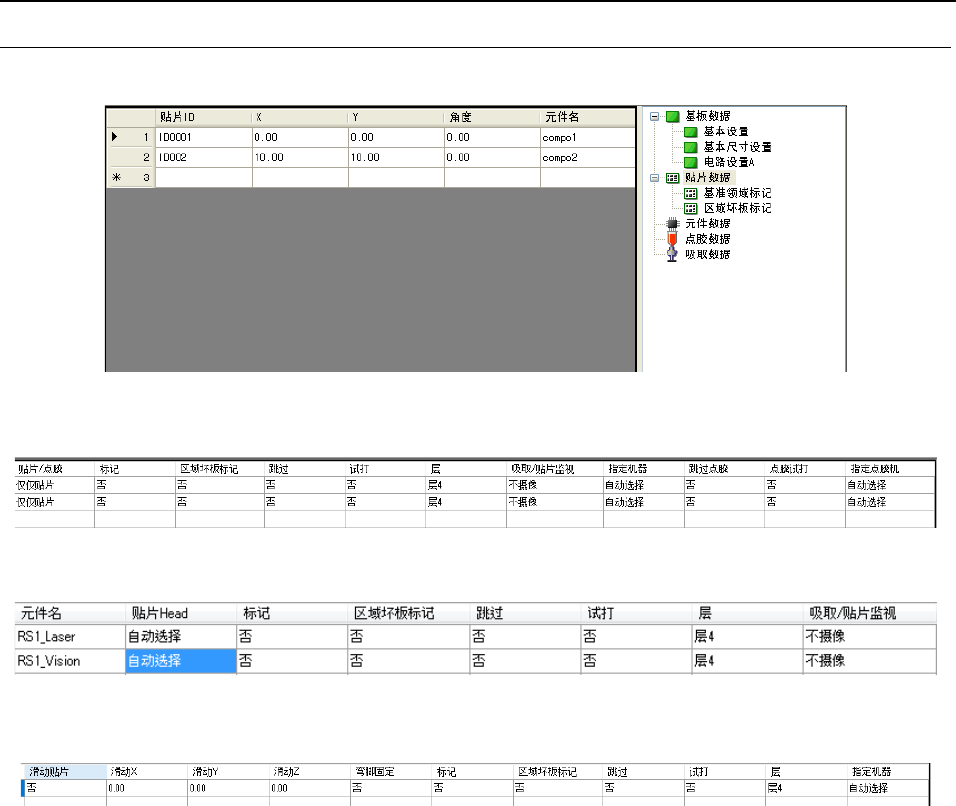Click the 角度 value 0.00 for compo1

pos(492,137)
